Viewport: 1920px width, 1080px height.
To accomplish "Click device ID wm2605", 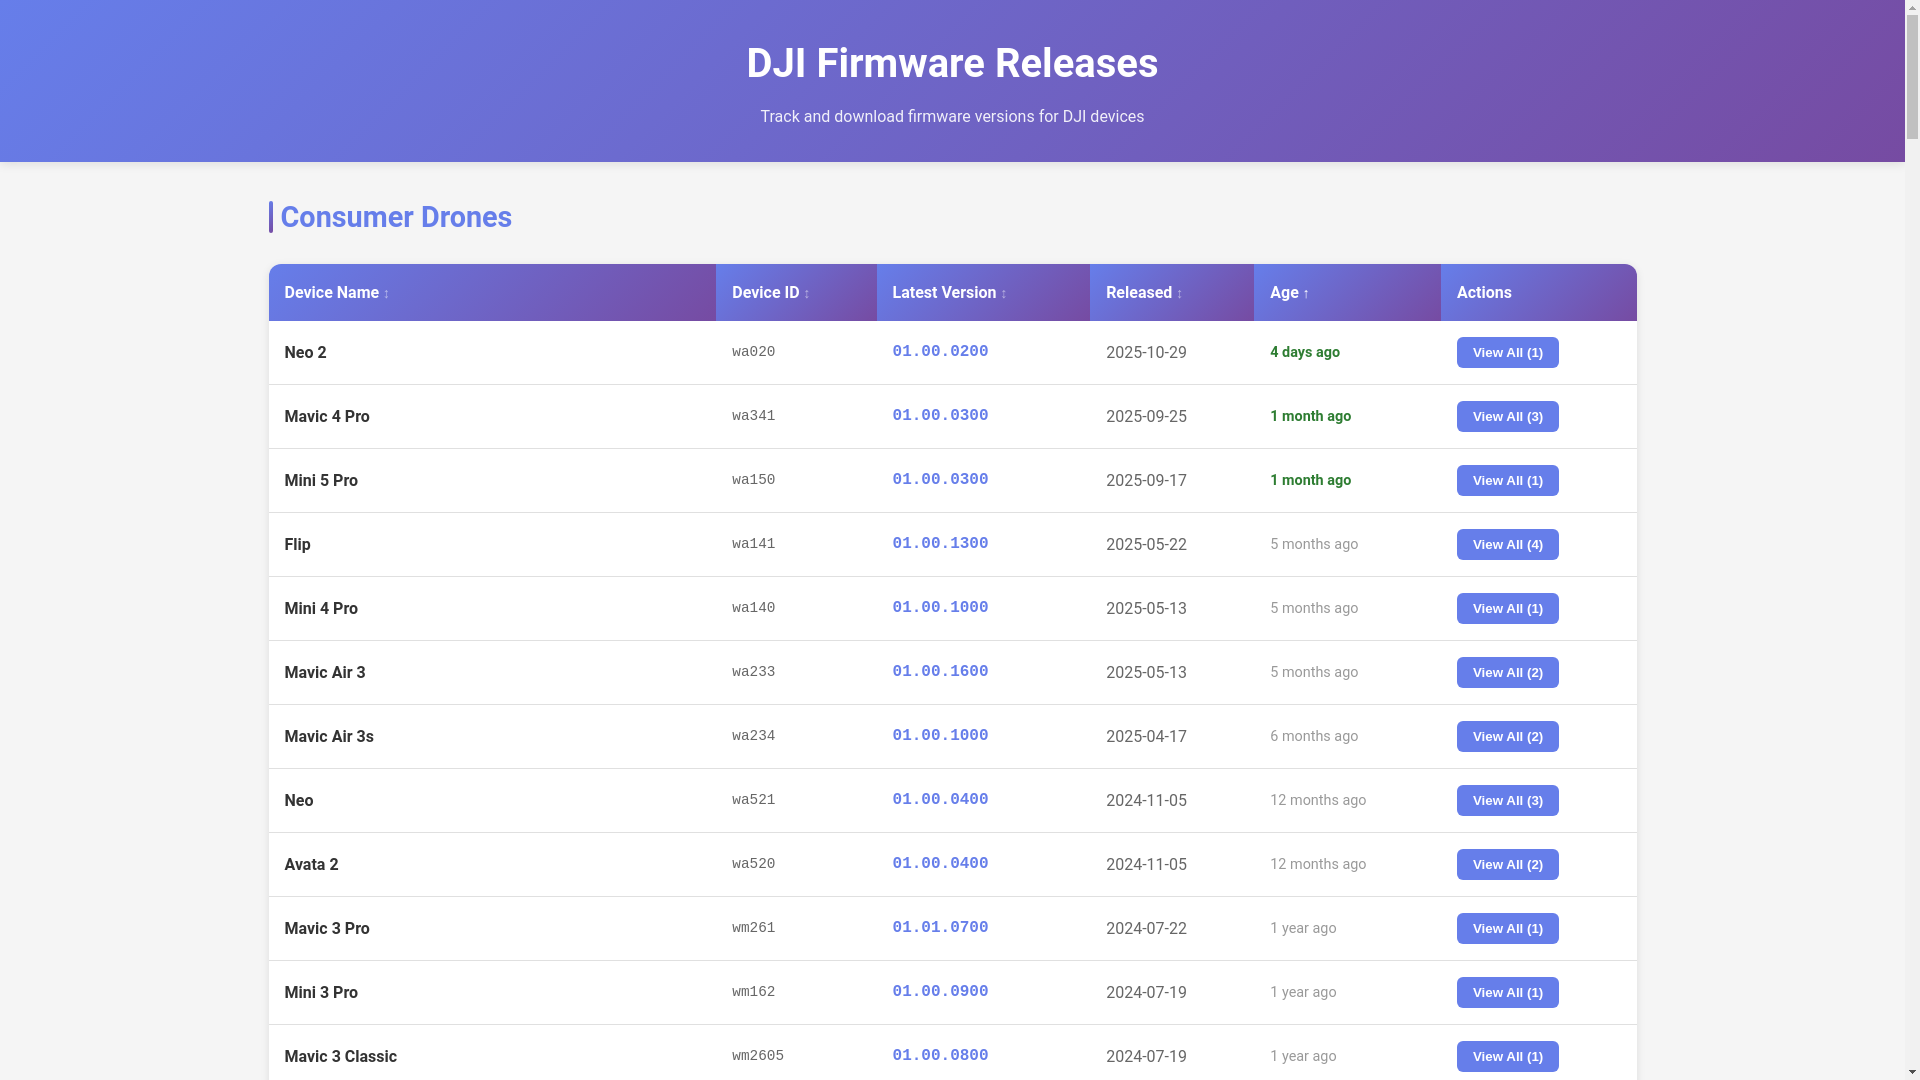I will [758, 1056].
